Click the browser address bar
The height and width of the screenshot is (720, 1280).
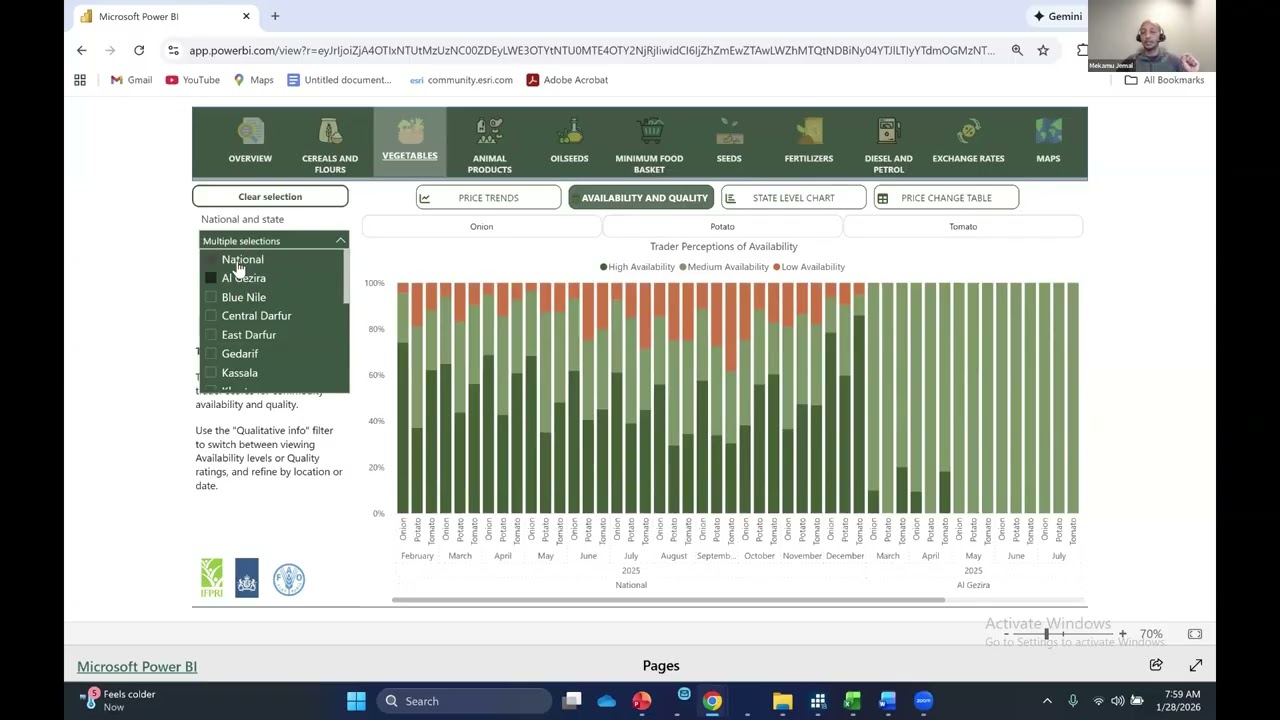[591, 50]
